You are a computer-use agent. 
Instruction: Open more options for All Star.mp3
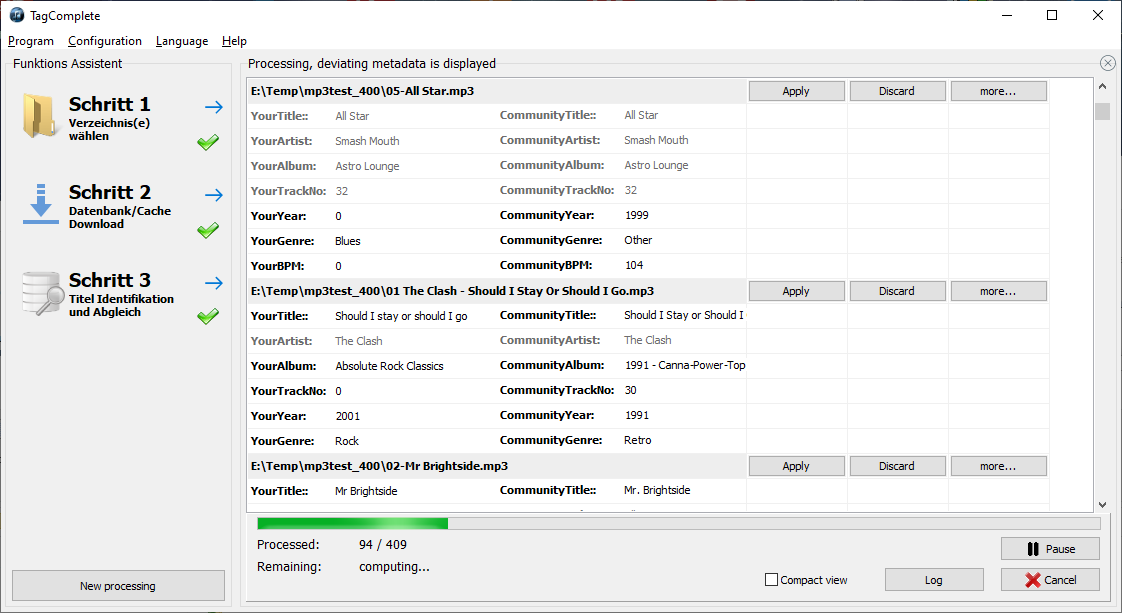click(998, 91)
